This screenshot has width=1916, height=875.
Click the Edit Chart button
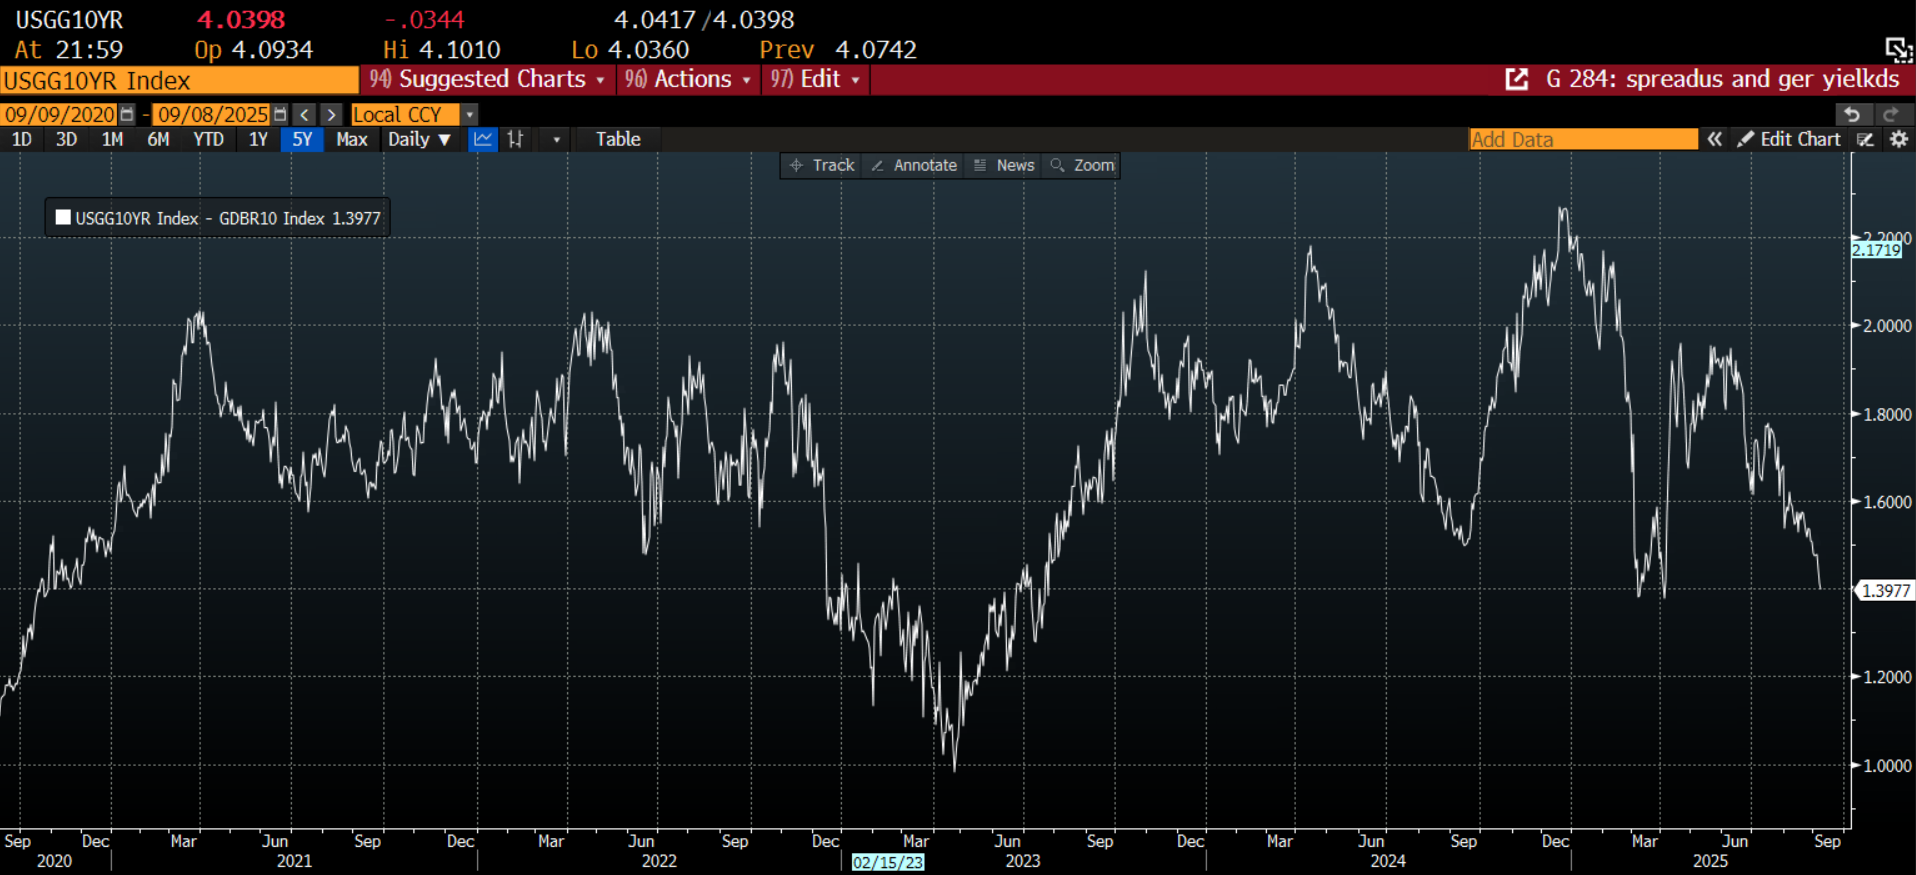1790,139
